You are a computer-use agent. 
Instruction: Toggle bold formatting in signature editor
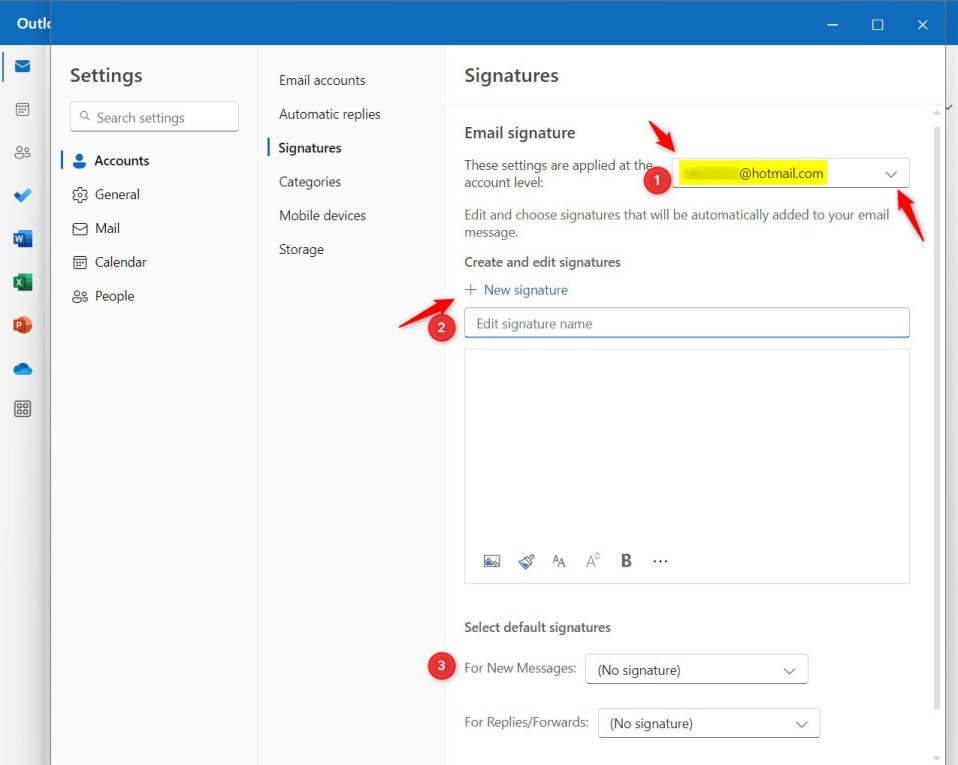pyautogui.click(x=625, y=560)
